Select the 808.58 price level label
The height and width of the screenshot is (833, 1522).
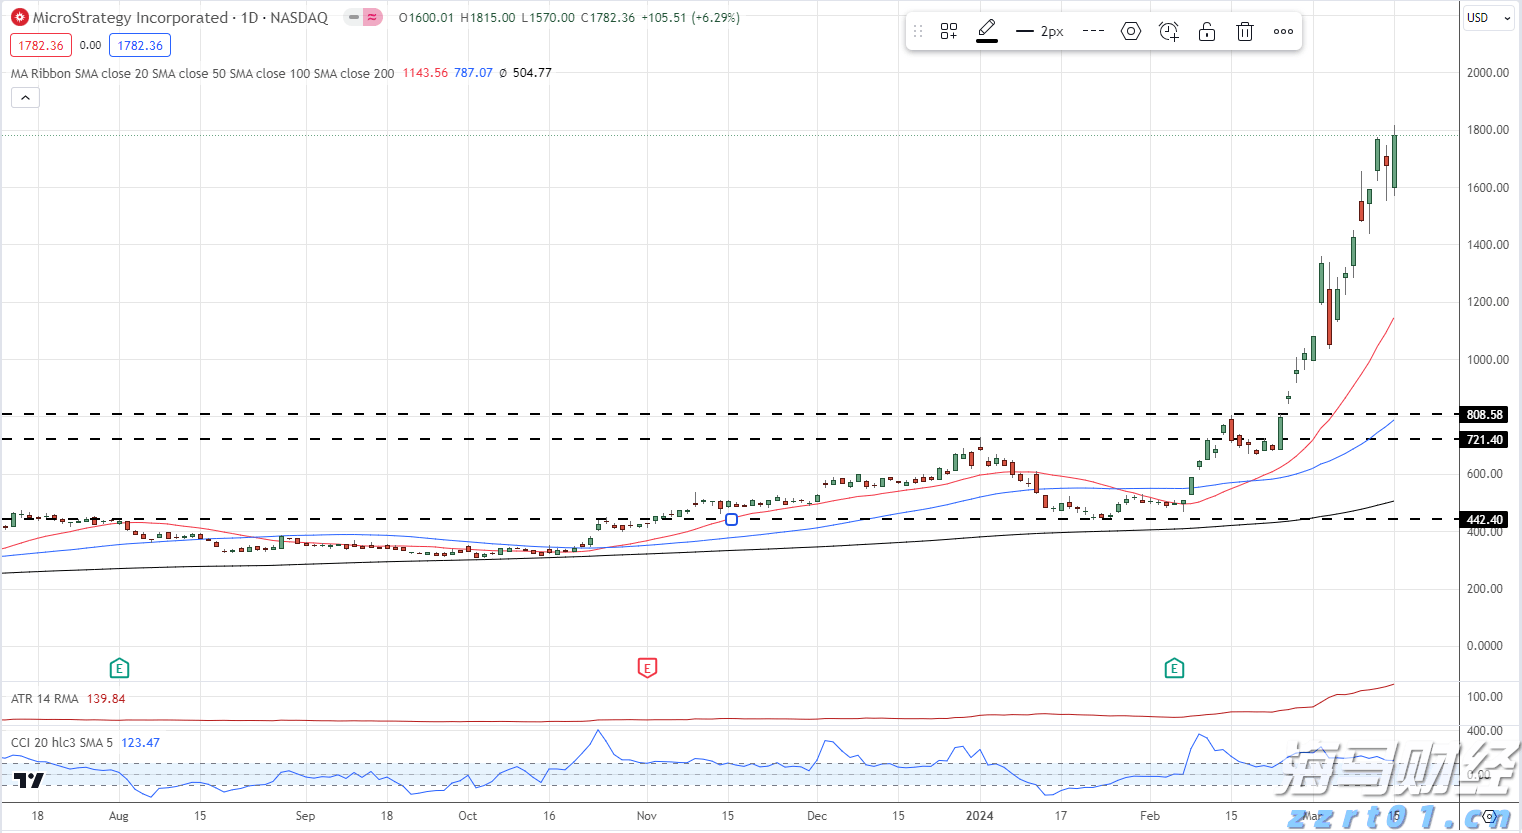(1484, 414)
